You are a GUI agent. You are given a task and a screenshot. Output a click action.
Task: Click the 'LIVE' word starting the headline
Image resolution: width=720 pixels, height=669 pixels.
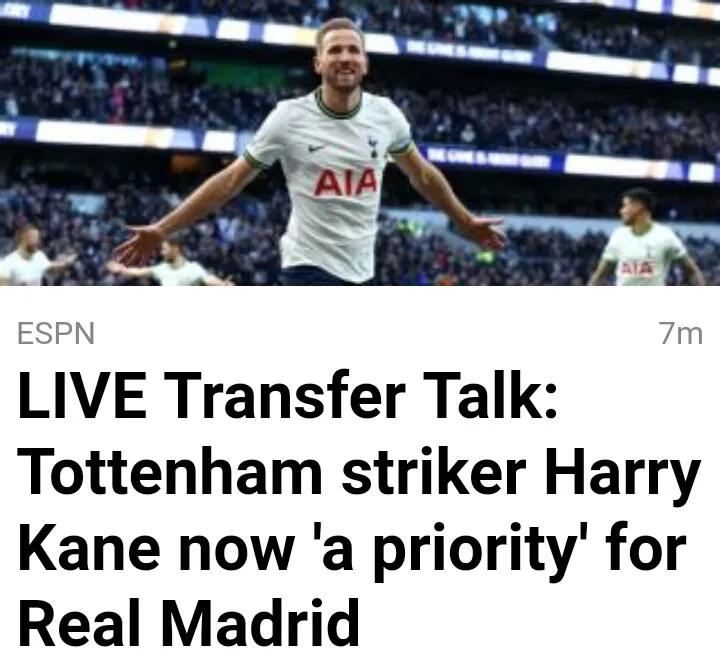(x=83, y=395)
